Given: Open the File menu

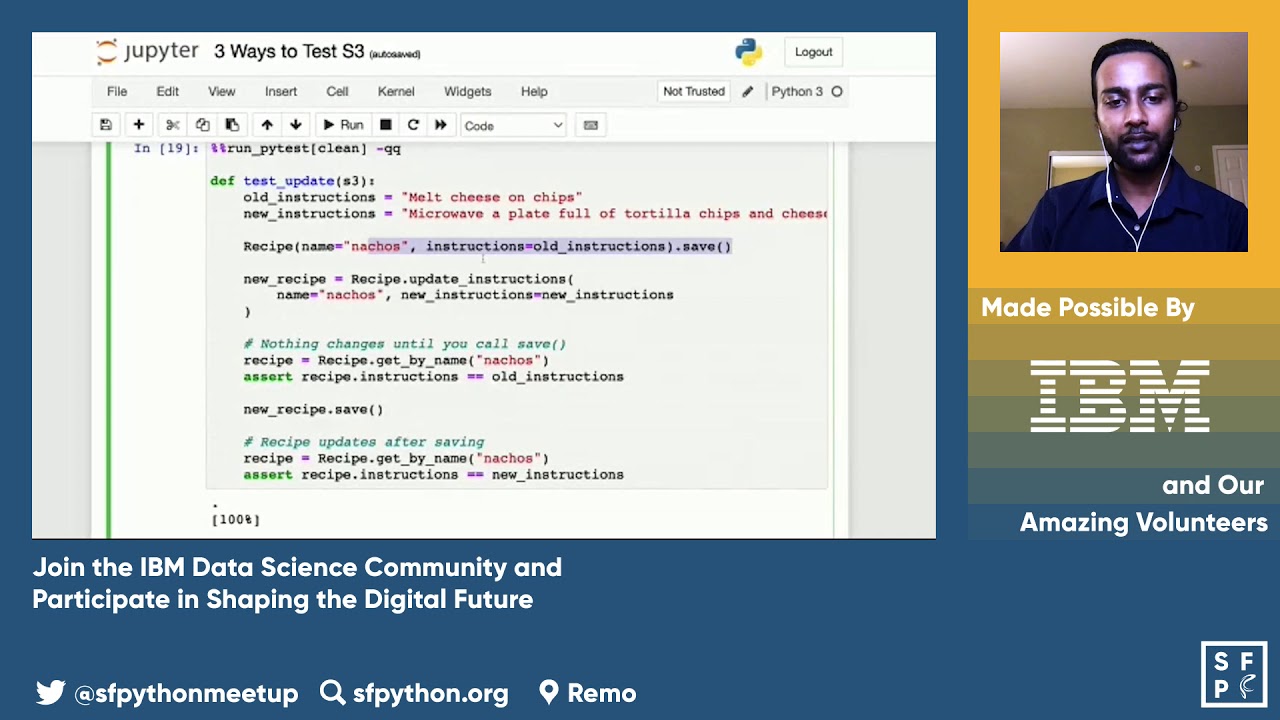Looking at the screenshot, I should pos(117,91).
